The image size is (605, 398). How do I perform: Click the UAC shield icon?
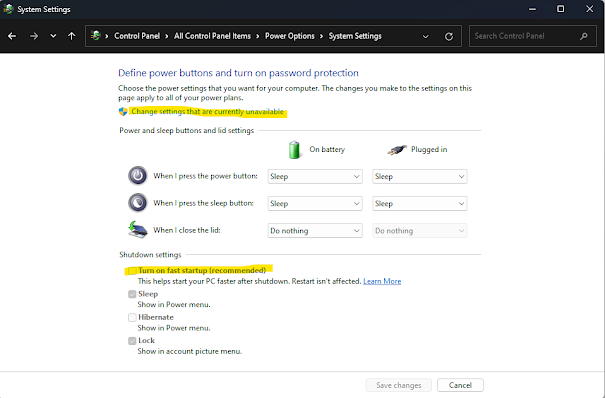123,112
